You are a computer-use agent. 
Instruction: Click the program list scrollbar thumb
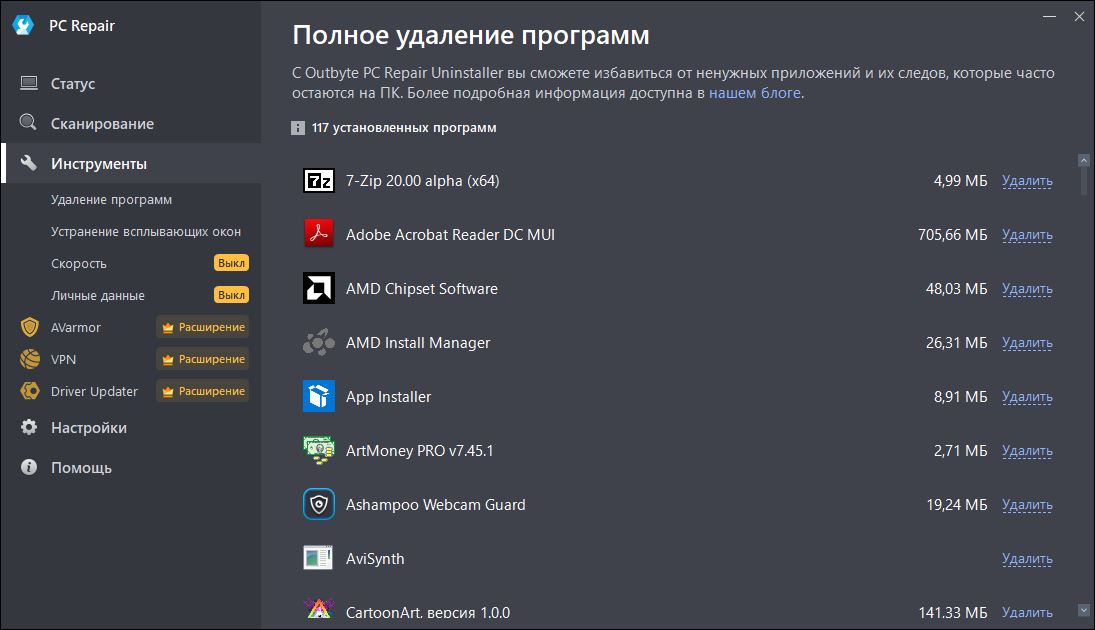pos(1084,181)
